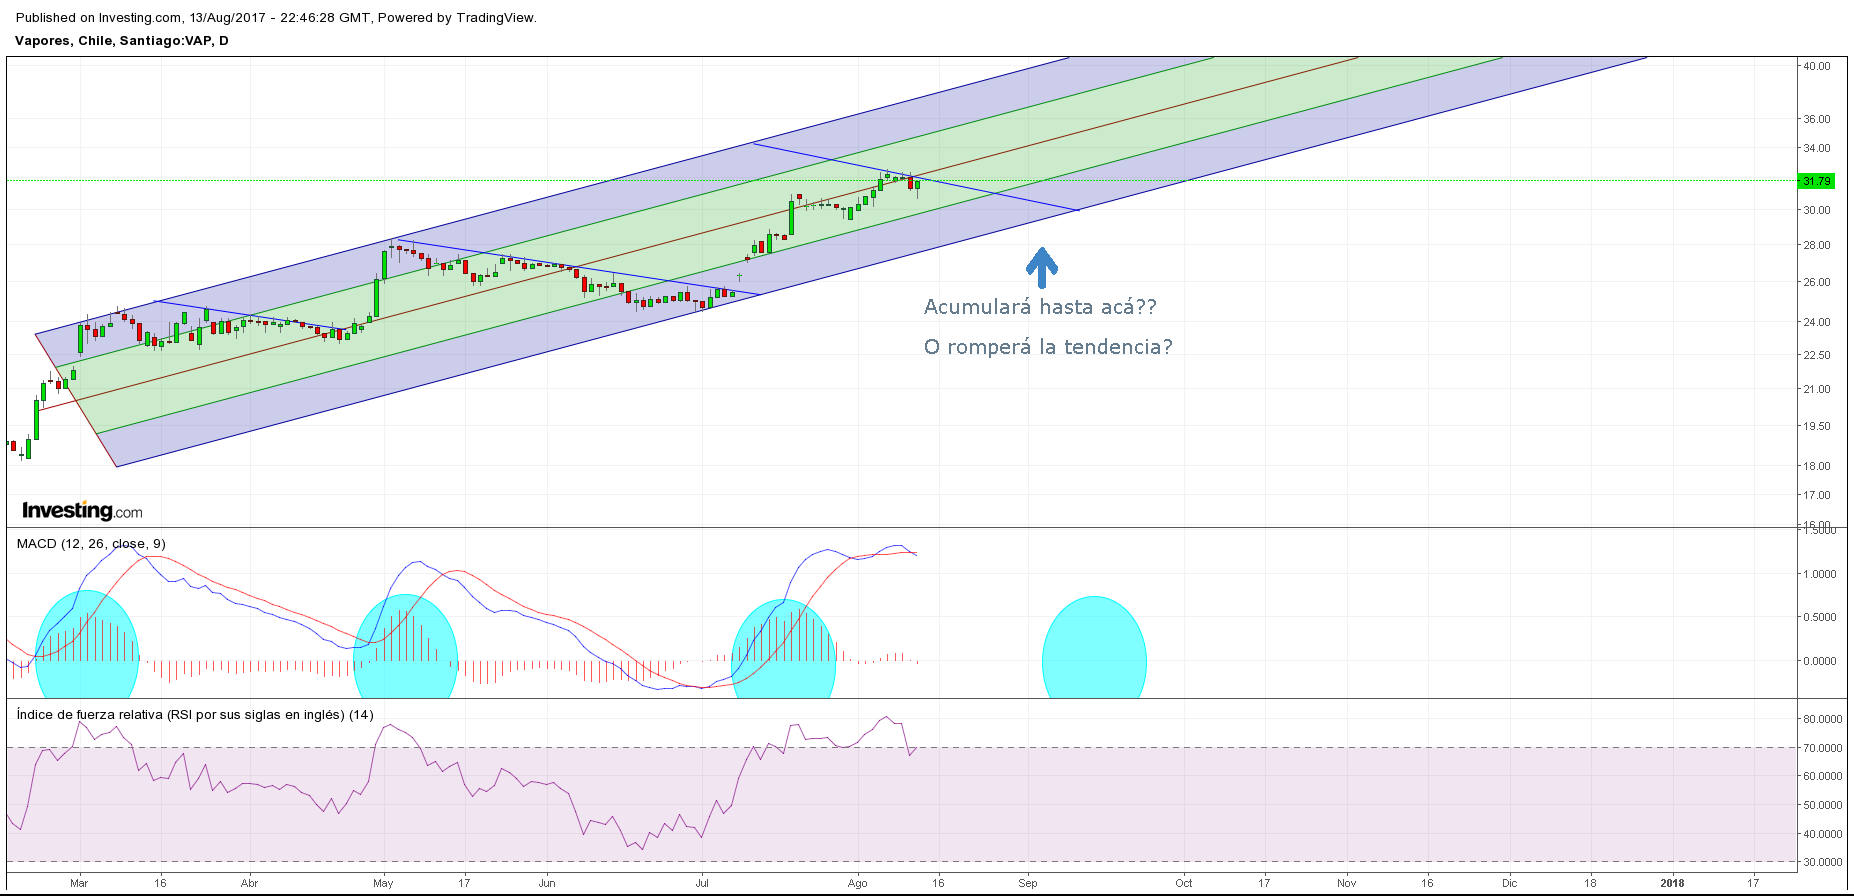This screenshot has height=896, width=1854.
Task: Click the 'May' date on the time axis
Action: (x=383, y=883)
